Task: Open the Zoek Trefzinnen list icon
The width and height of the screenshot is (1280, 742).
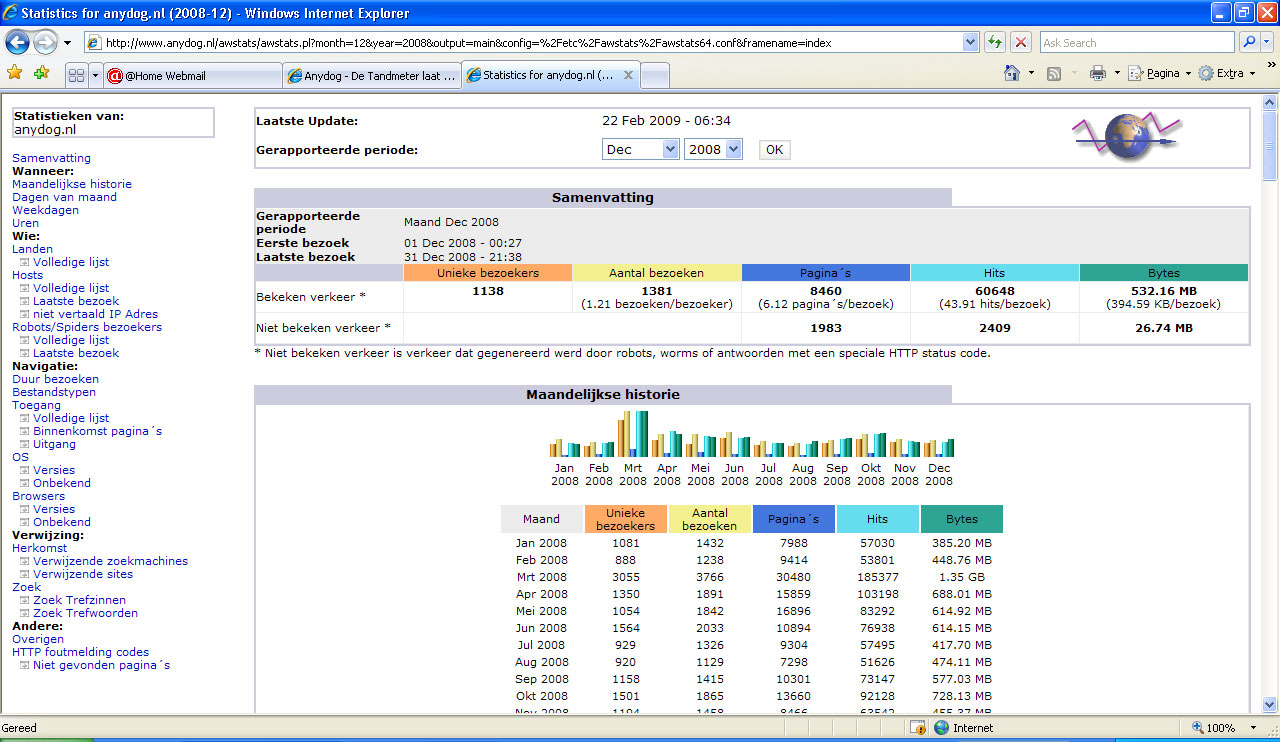Action: pyautogui.click(x=25, y=600)
